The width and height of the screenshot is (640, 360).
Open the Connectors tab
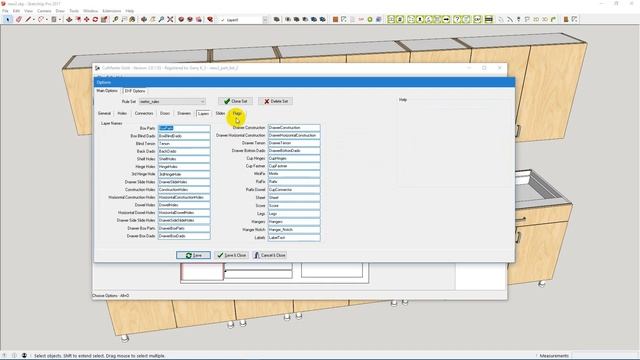point(144,113)
